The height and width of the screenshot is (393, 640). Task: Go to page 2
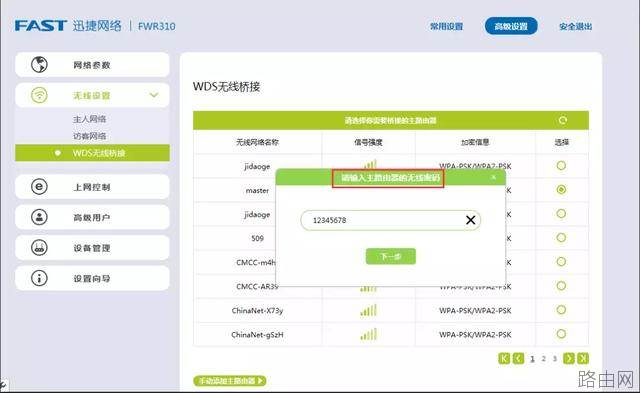[x=544, y=359]
